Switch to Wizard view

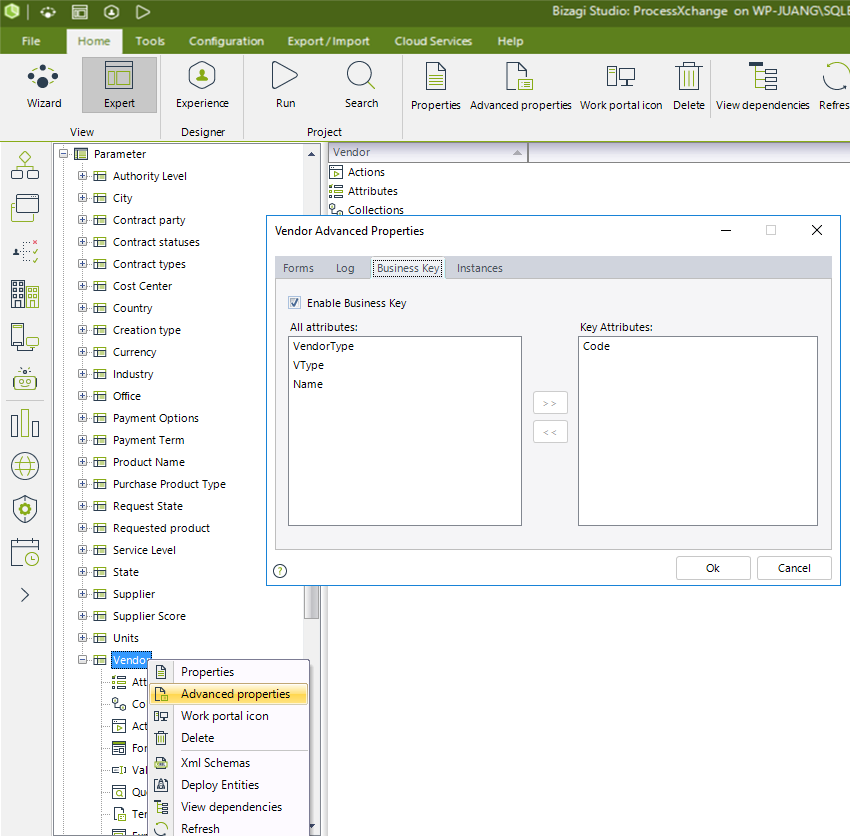coord(43,86)
